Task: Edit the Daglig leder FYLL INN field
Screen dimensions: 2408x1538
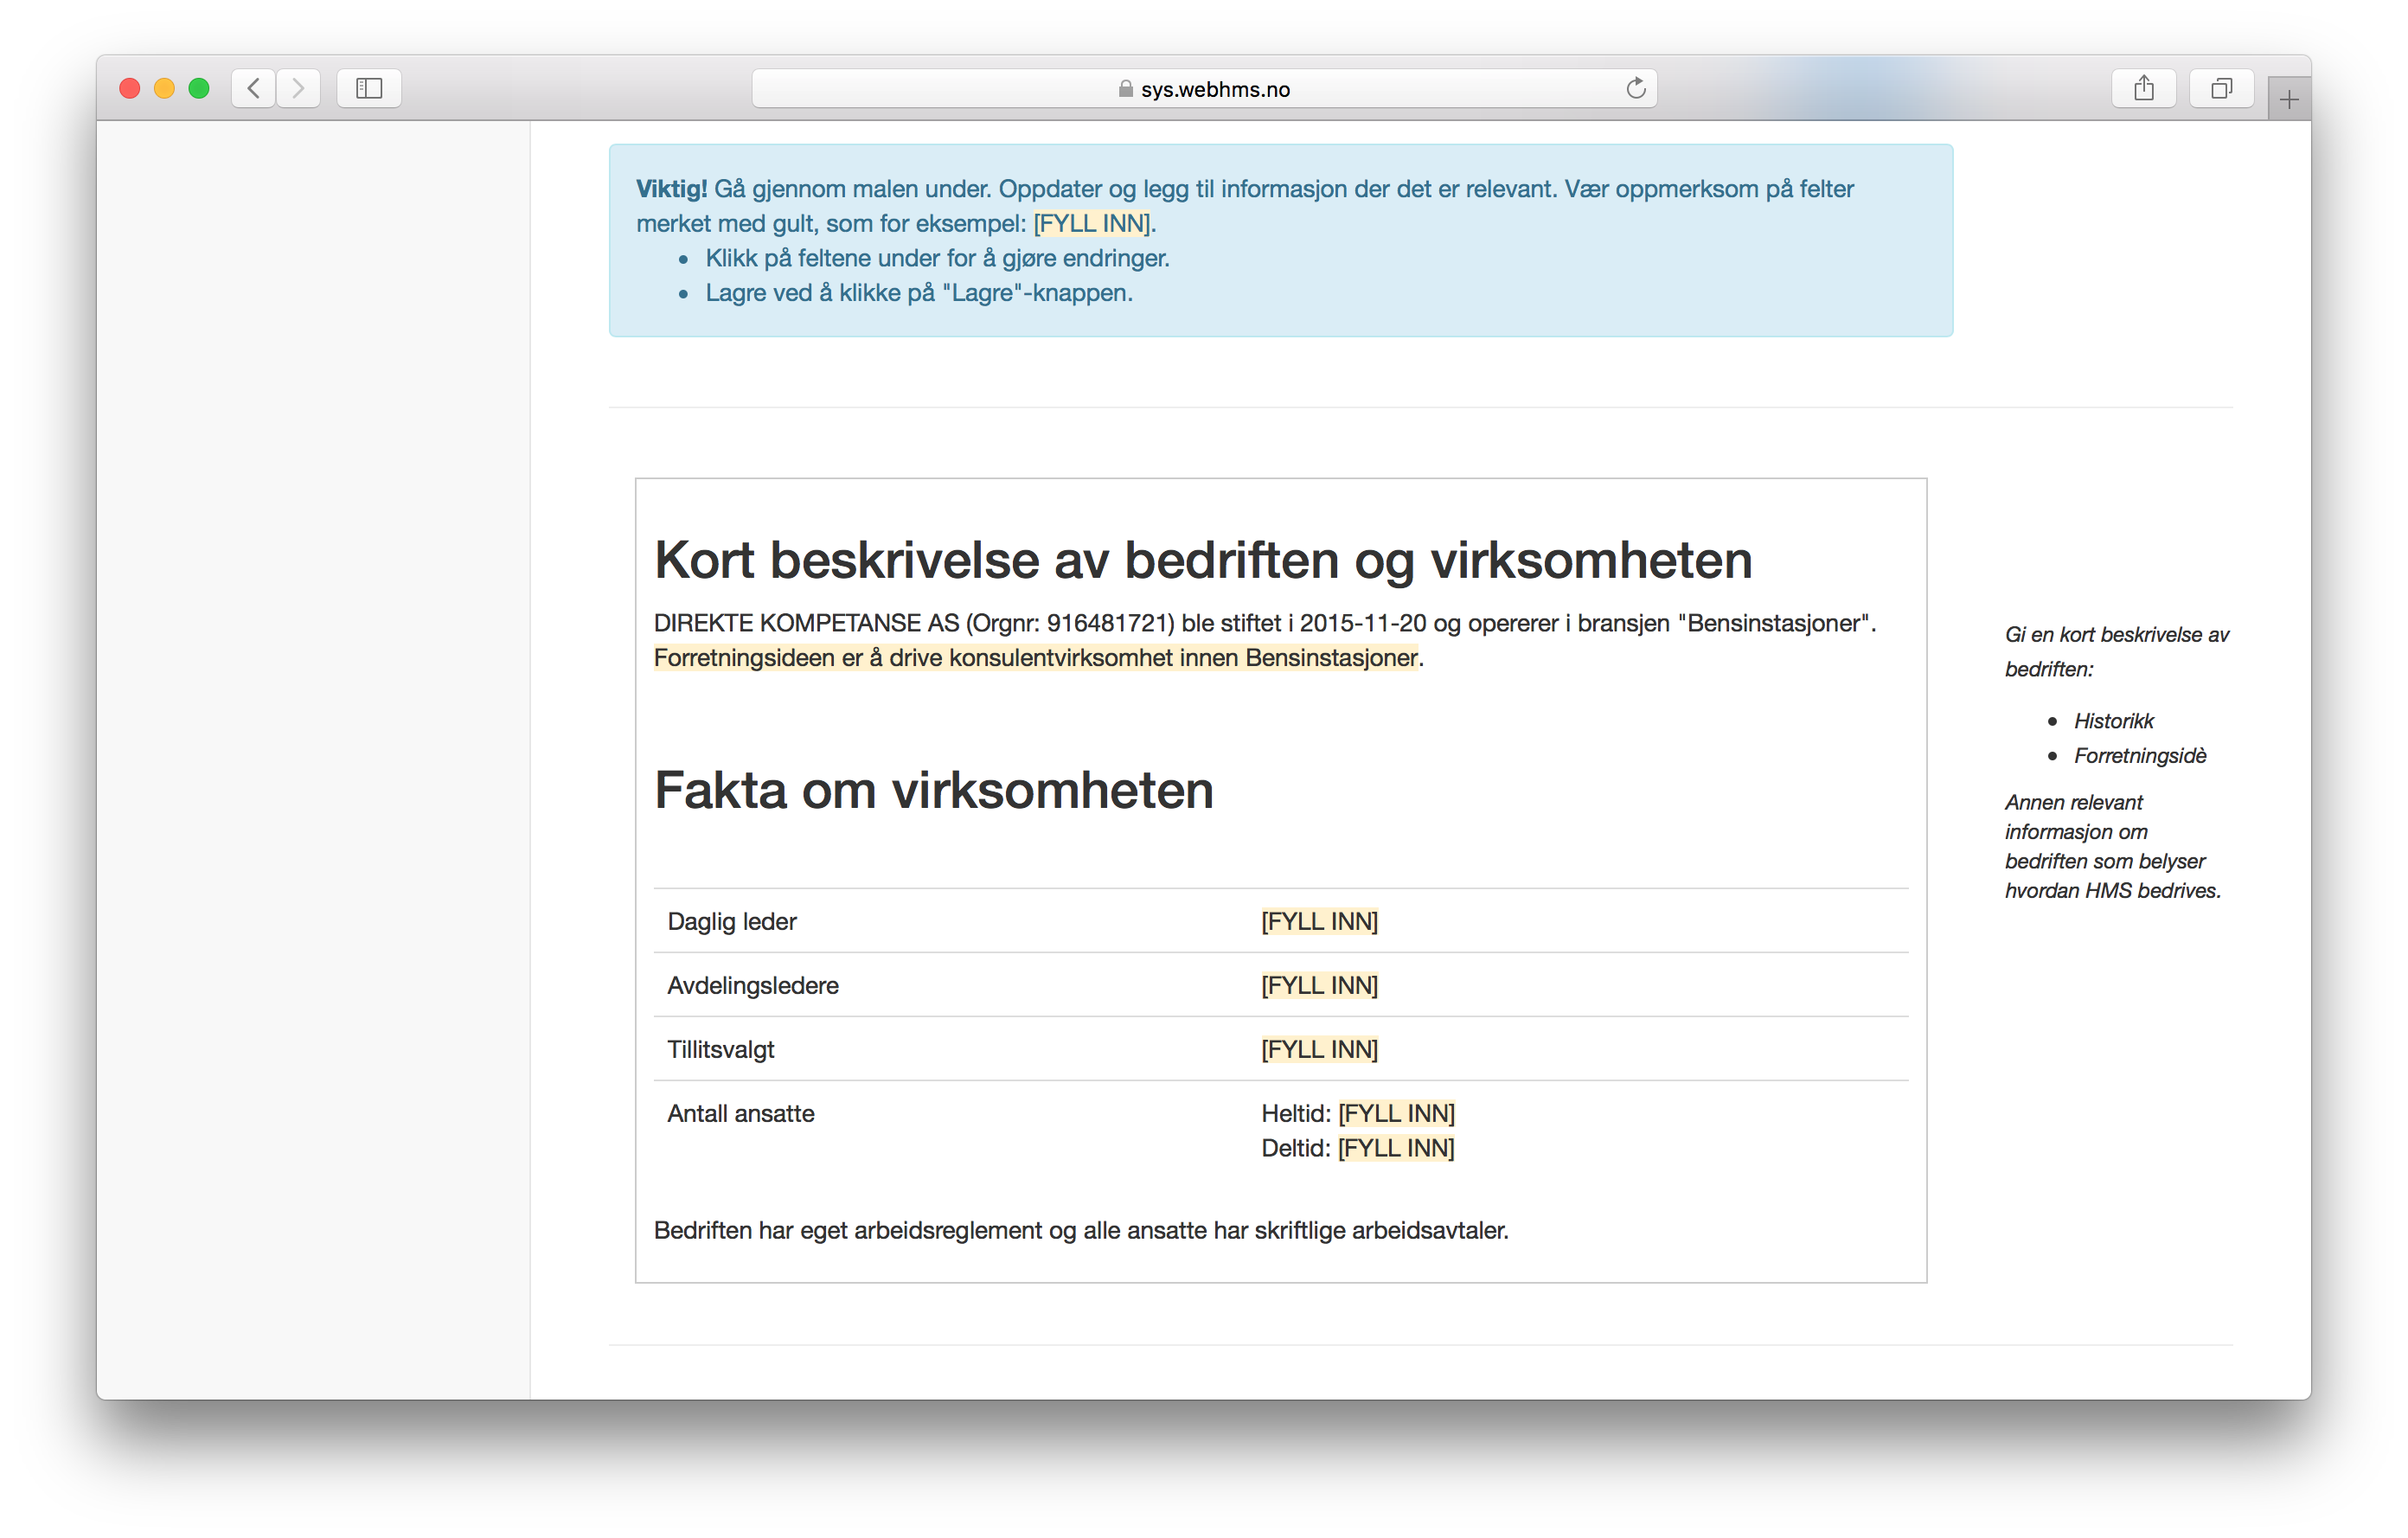Action: click(1319, 921)
